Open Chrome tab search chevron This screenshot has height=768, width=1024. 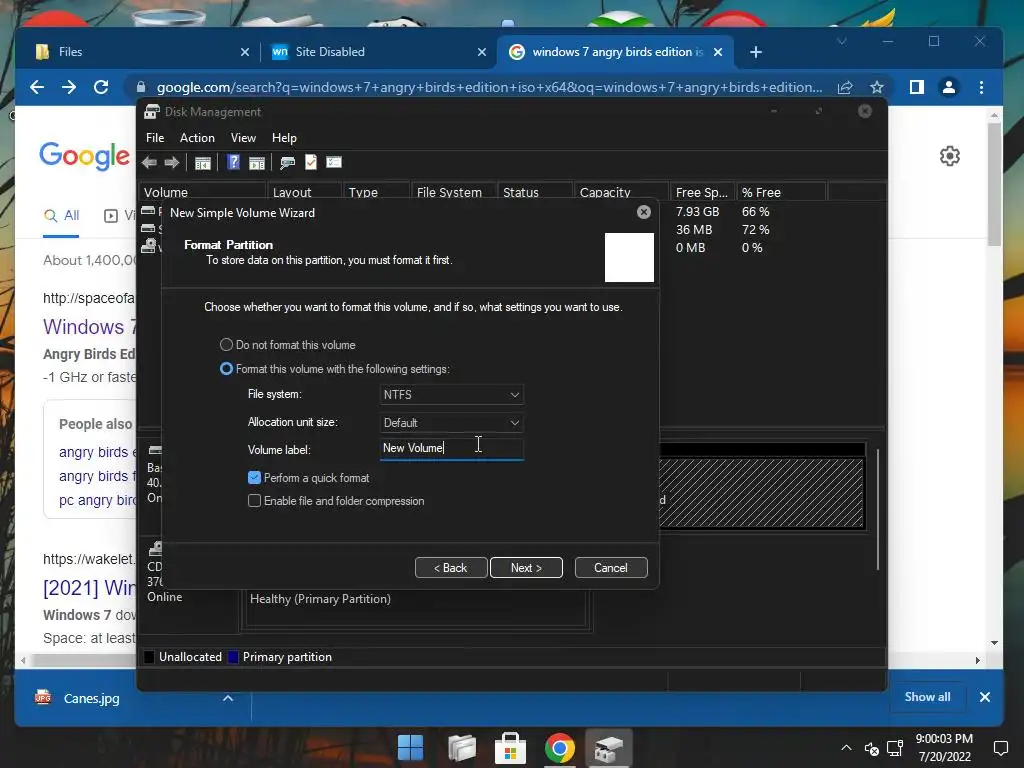841,41
